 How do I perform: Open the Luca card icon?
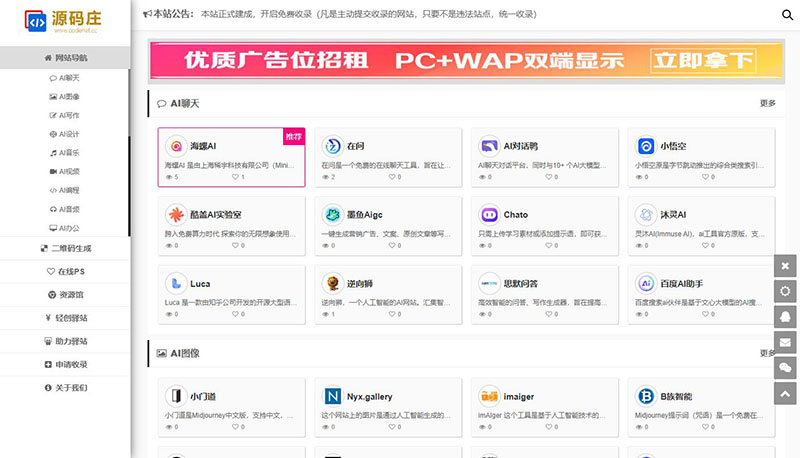click(x=176, y=284)
